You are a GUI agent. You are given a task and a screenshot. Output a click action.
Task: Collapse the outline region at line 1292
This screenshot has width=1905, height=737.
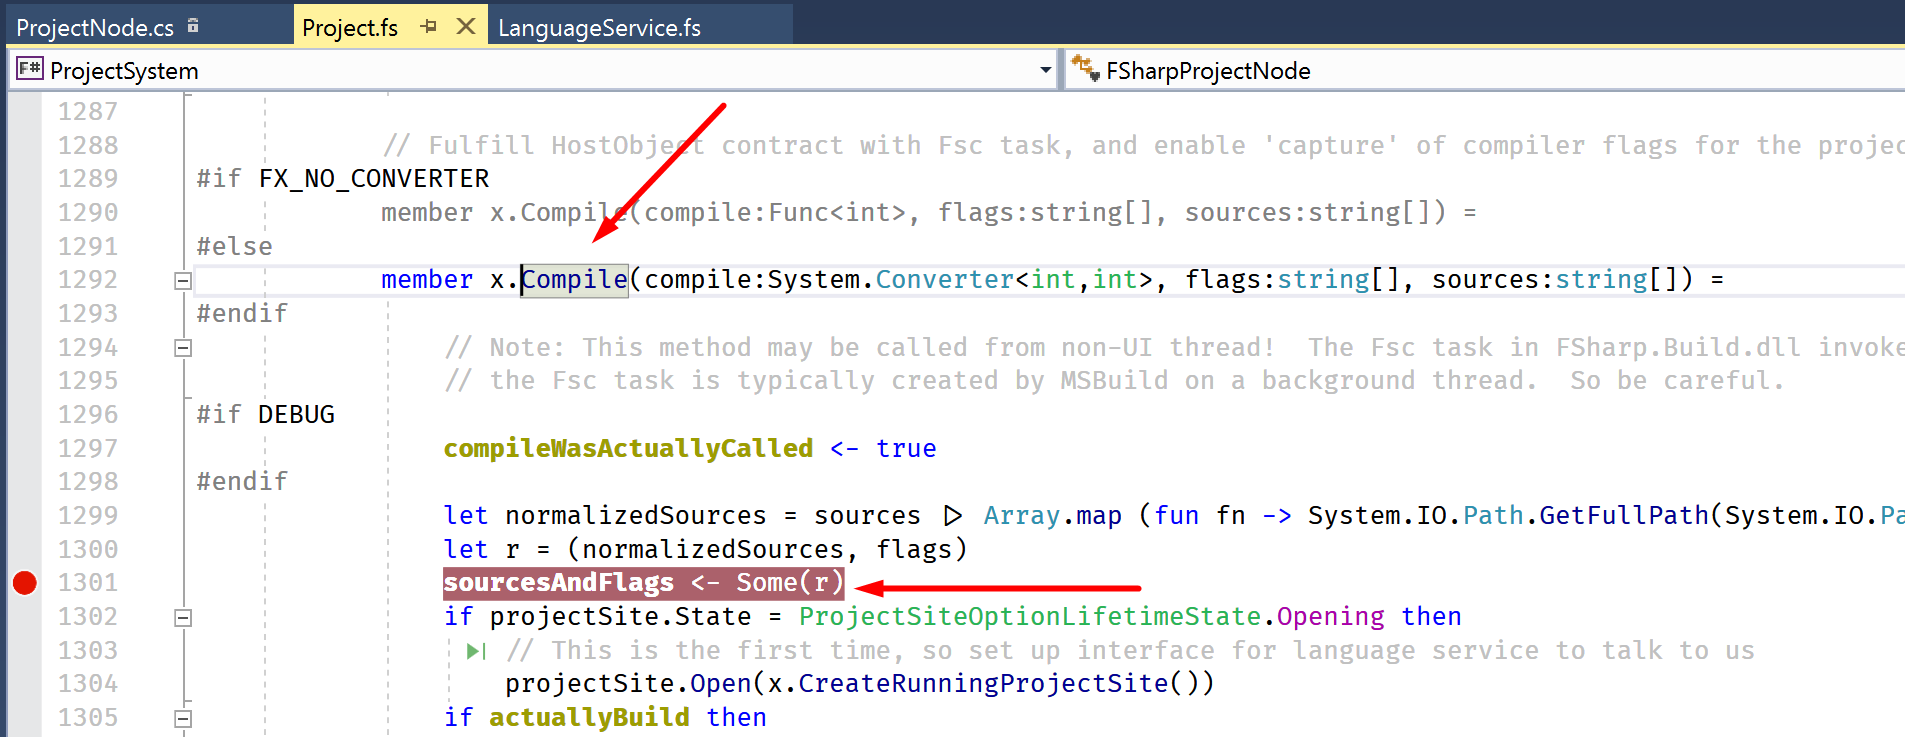(183, 281)
